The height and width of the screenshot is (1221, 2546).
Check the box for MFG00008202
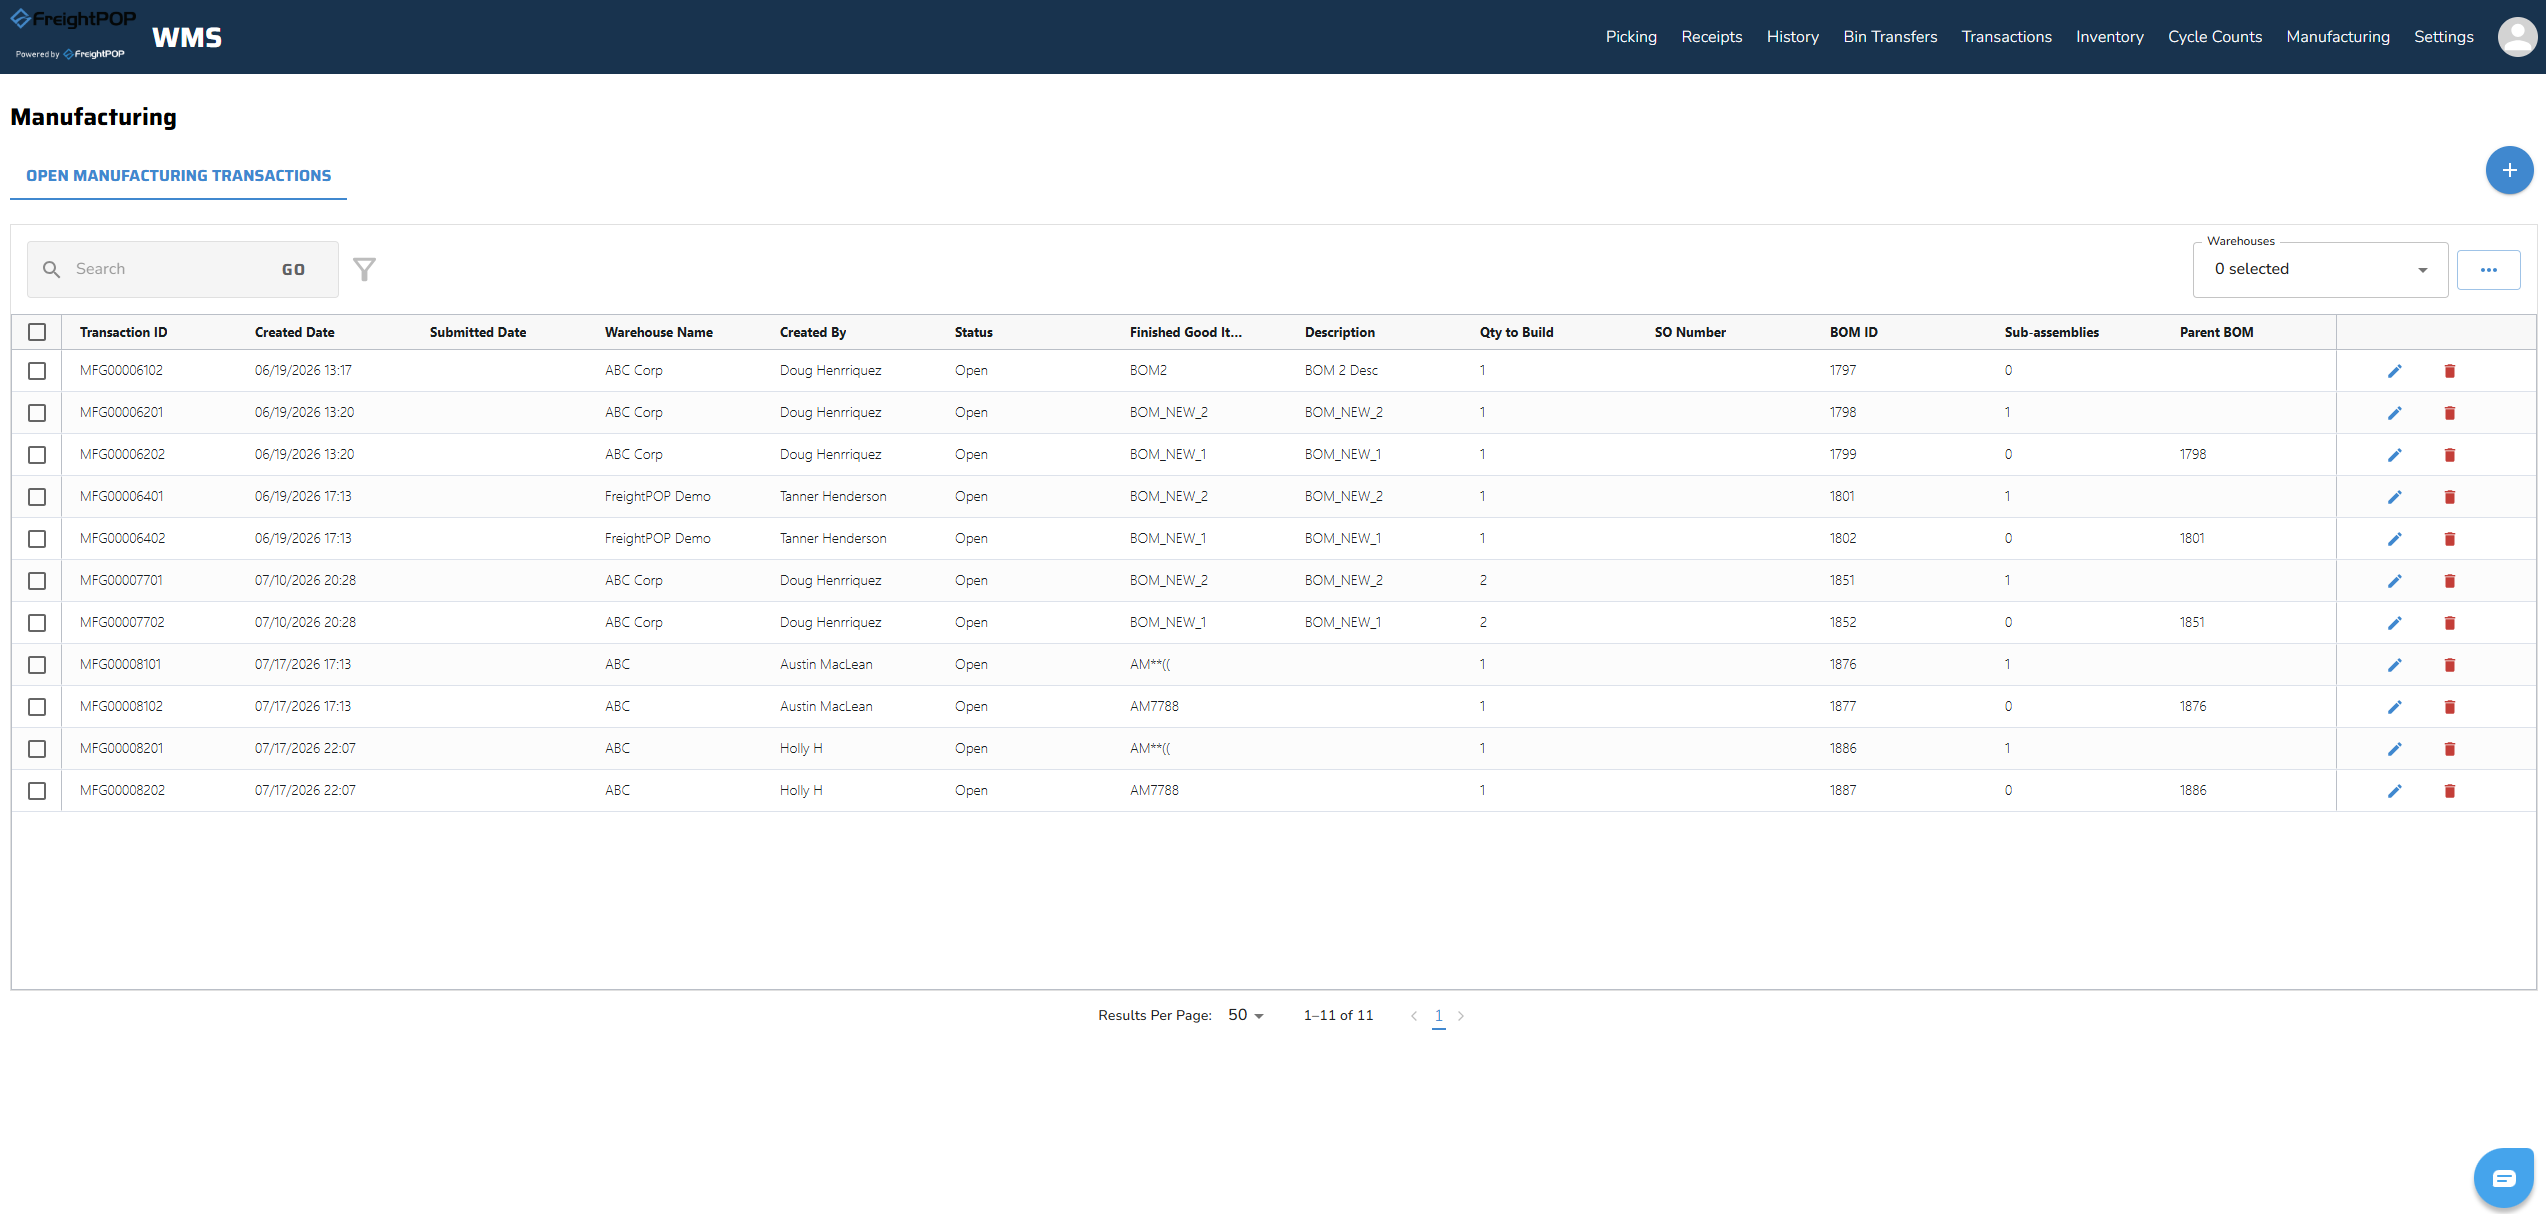coord(37,791)
